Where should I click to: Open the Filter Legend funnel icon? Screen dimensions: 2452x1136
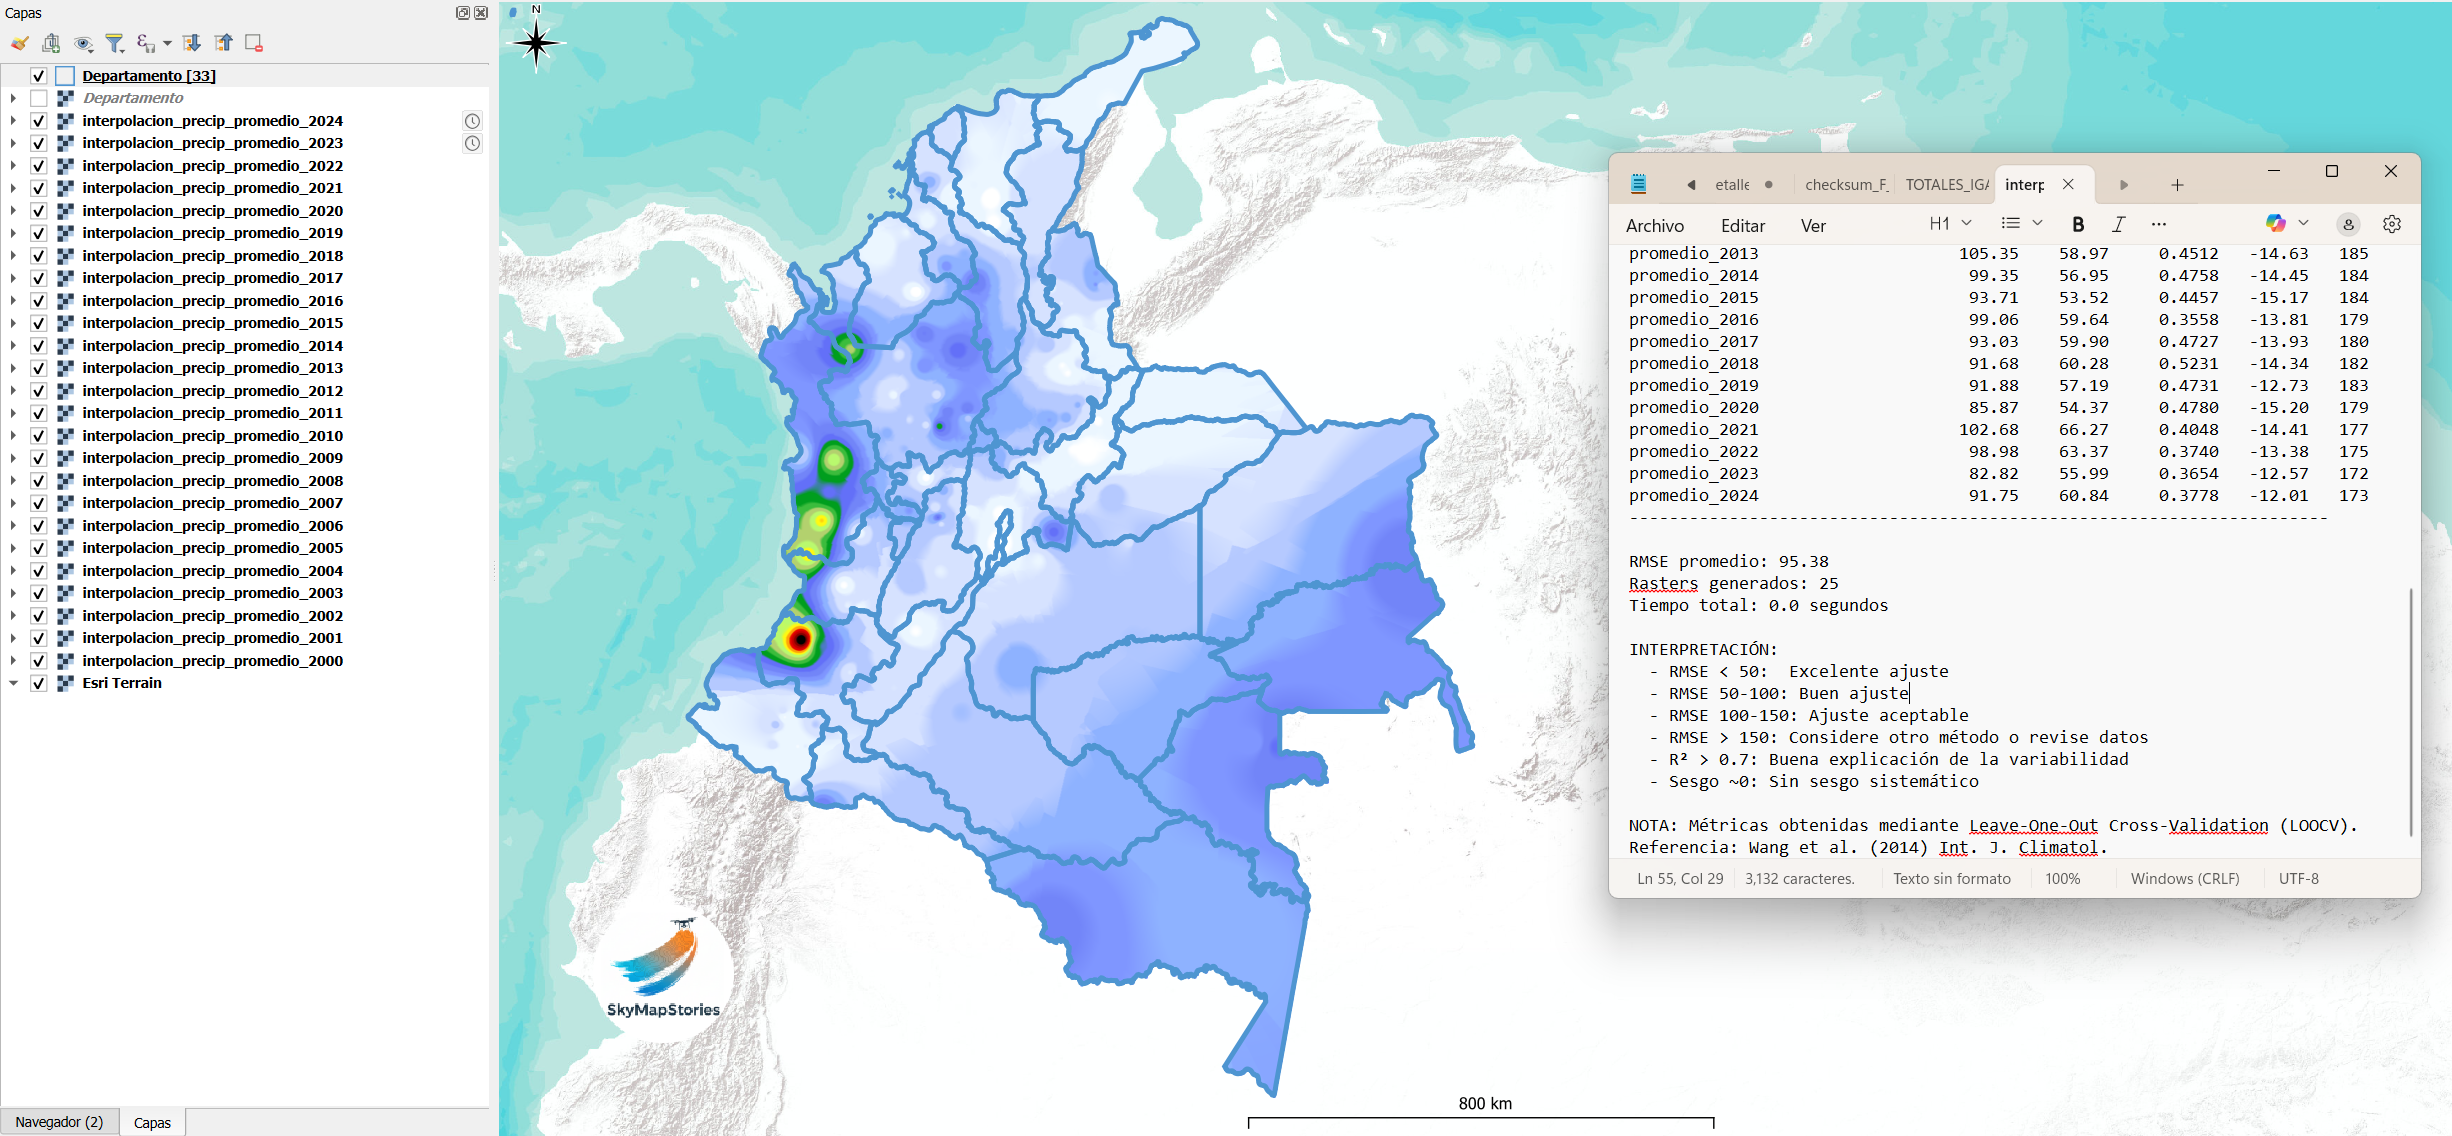[115, 43]
